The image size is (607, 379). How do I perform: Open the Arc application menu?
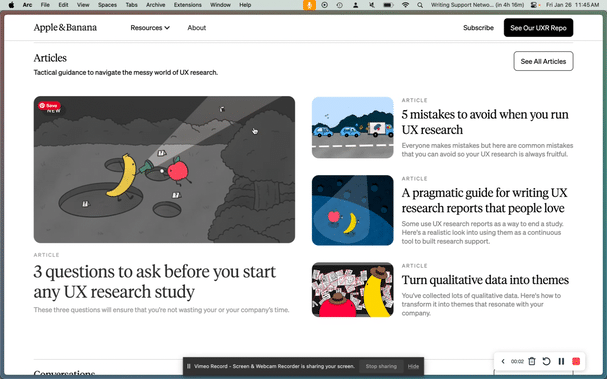point(27,5)
